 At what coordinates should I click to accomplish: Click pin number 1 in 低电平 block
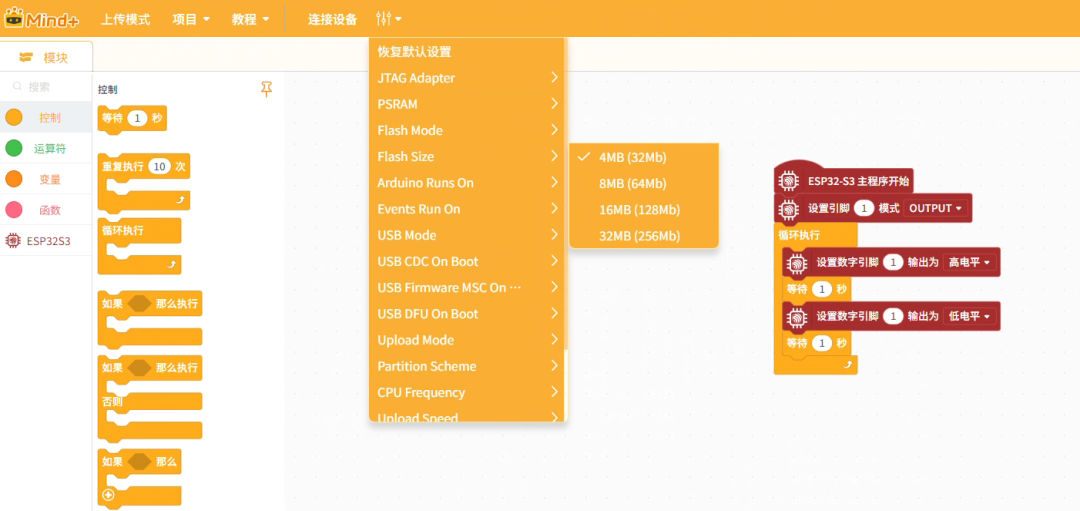893,317
